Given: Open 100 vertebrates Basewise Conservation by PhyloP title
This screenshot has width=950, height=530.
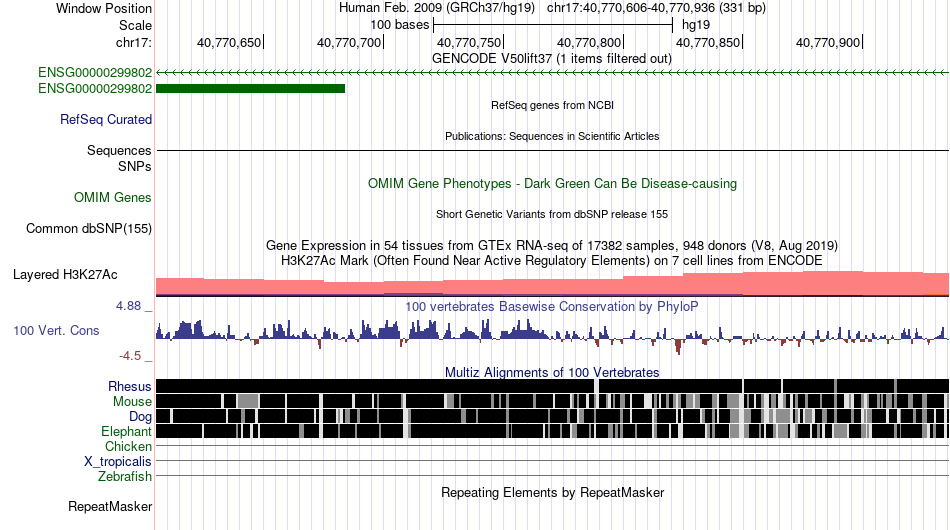Looking at the screenshot, I should coord(552,306).
